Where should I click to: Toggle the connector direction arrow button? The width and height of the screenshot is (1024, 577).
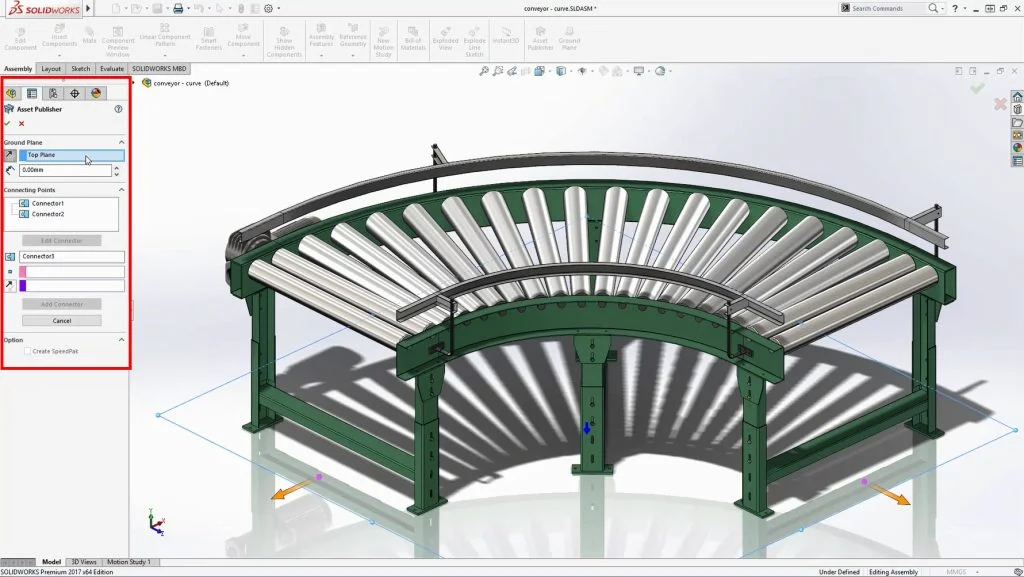[10, 286]
